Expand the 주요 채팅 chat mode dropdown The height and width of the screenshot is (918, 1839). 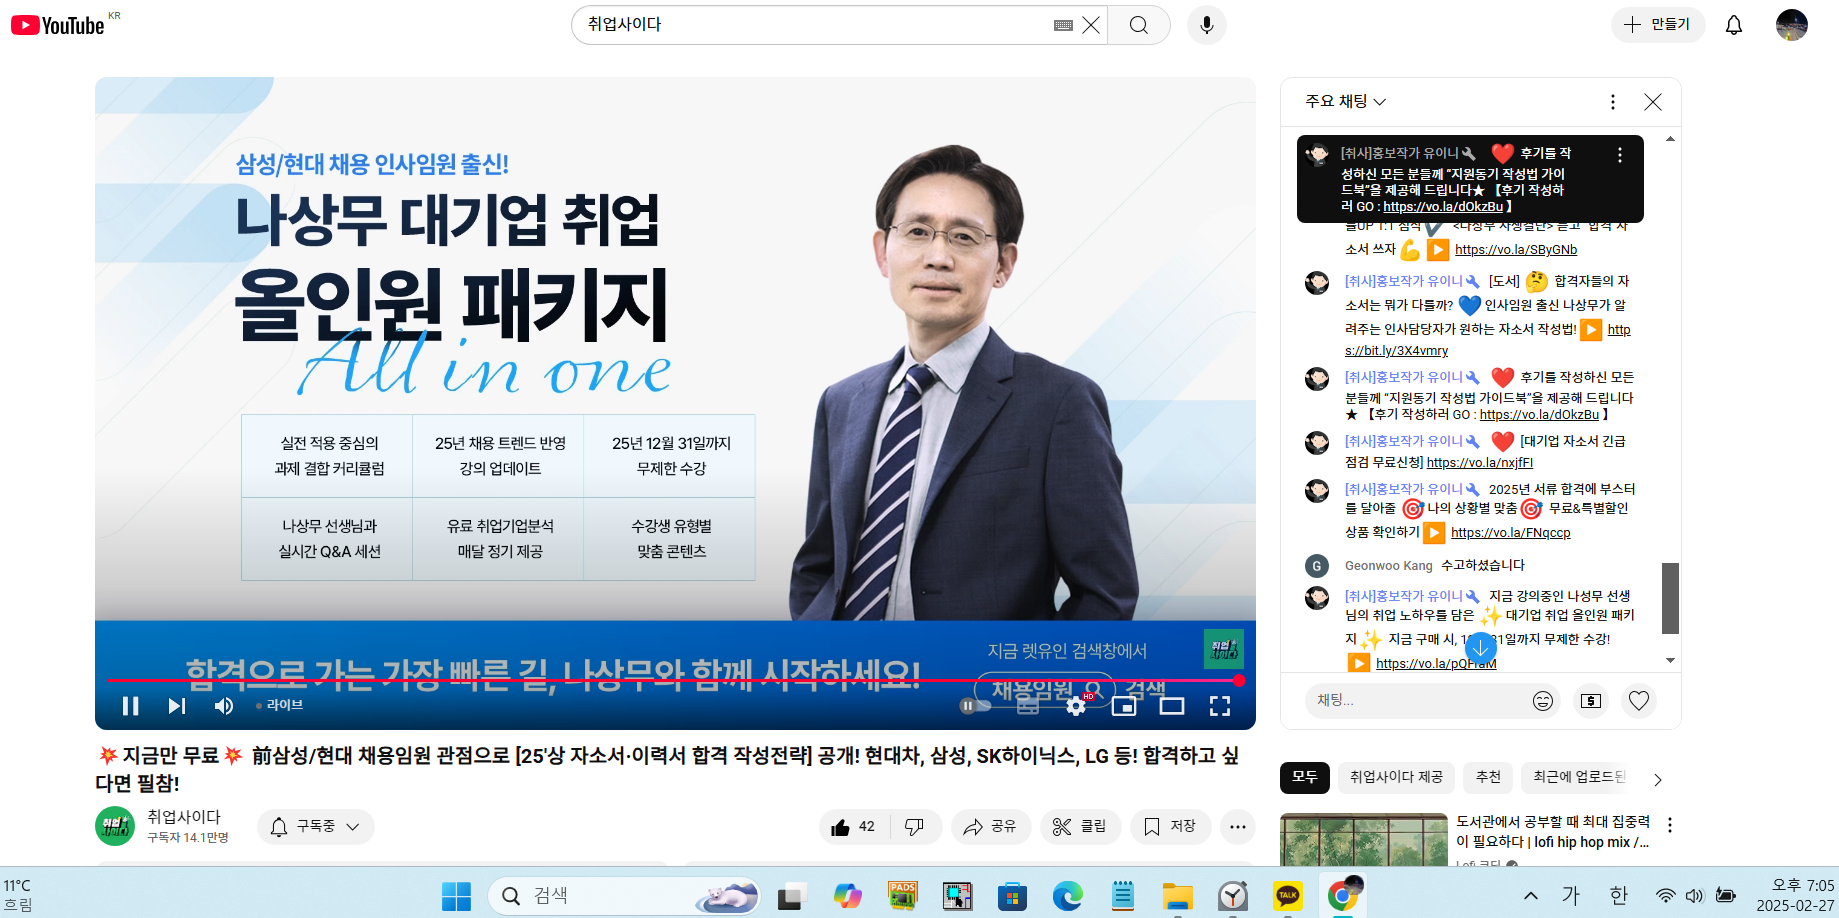tap(1346, 102)
